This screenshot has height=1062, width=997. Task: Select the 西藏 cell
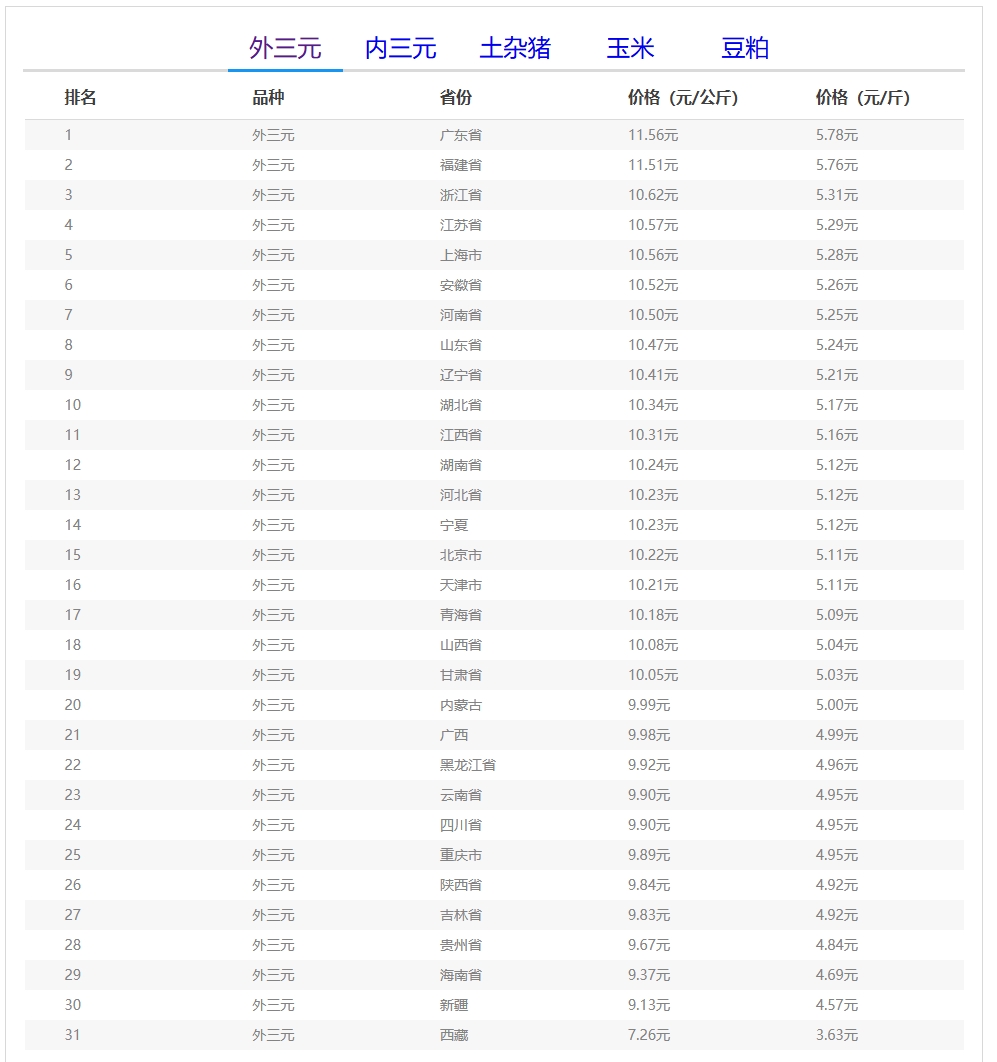coord(454,1035)
